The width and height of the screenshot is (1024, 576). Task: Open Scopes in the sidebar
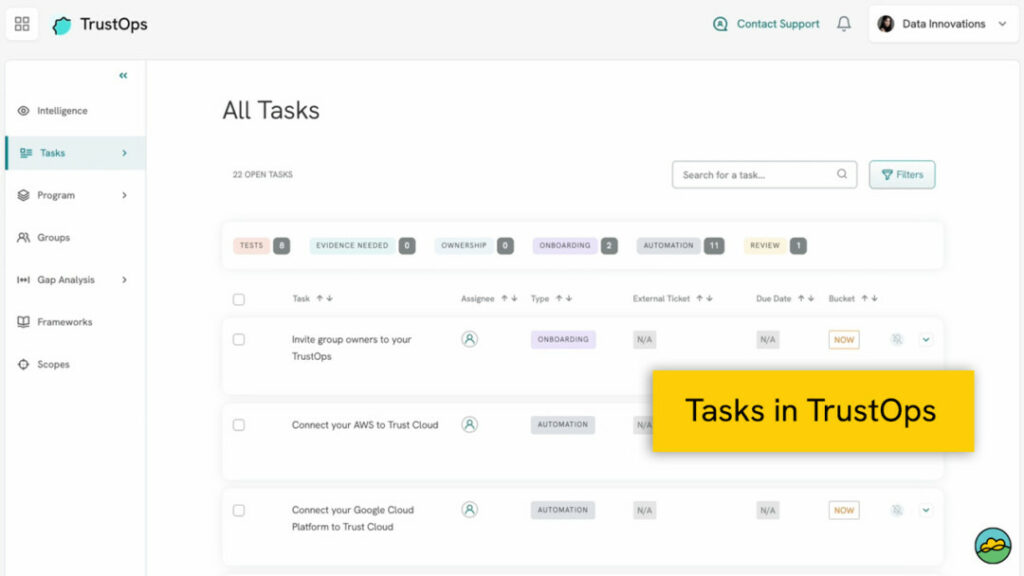click(x=53, y=364)
